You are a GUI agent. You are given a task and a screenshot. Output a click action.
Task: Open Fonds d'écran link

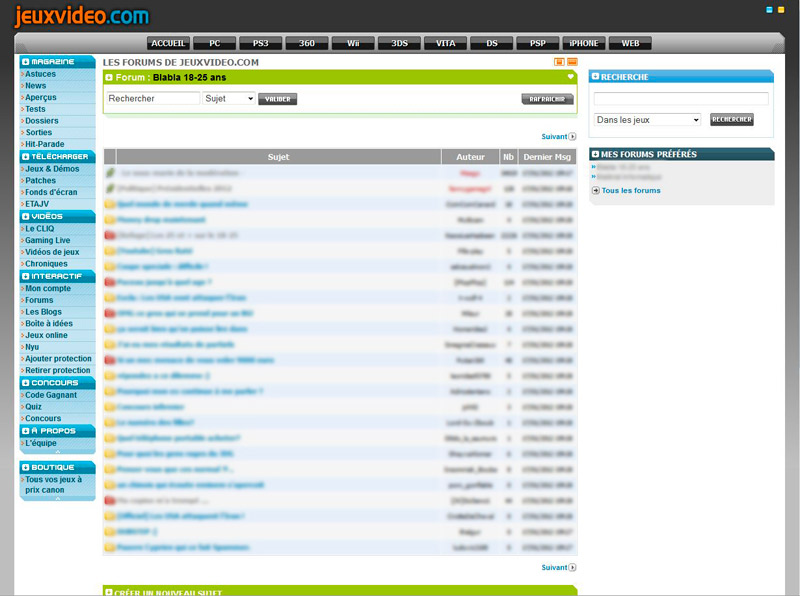[51, 192]
